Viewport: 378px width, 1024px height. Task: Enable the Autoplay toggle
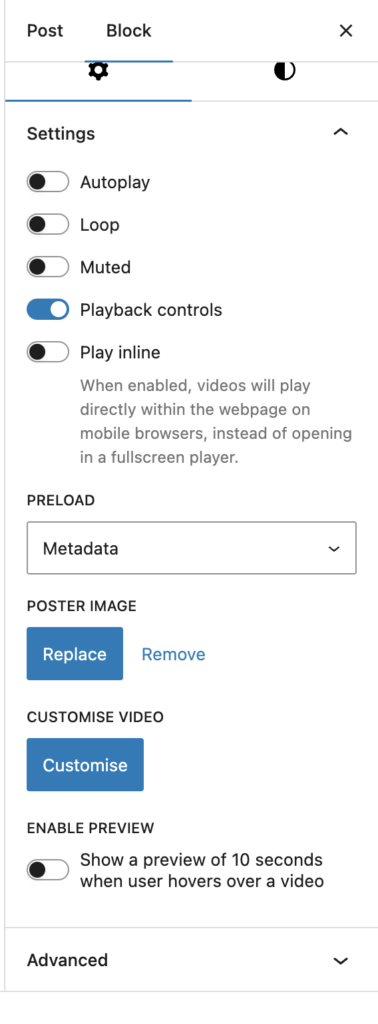pos(48,182)
